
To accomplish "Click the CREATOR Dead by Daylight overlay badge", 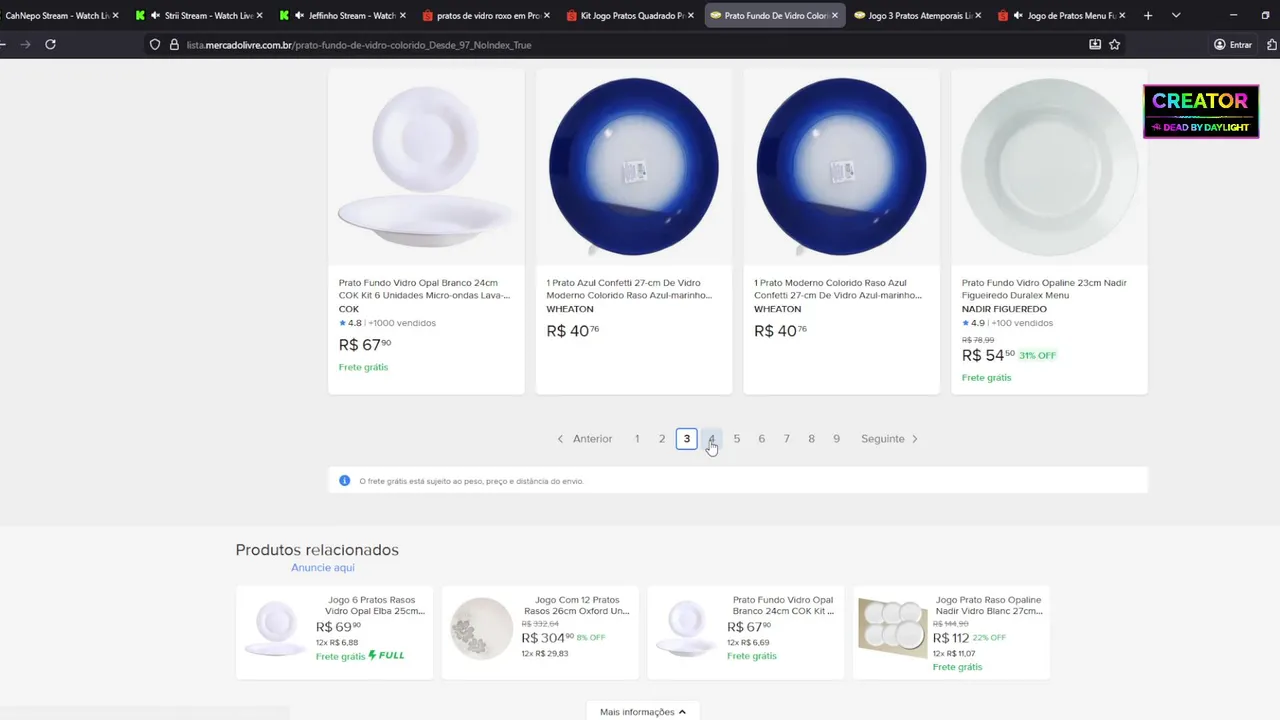I will coord(1201,111).
